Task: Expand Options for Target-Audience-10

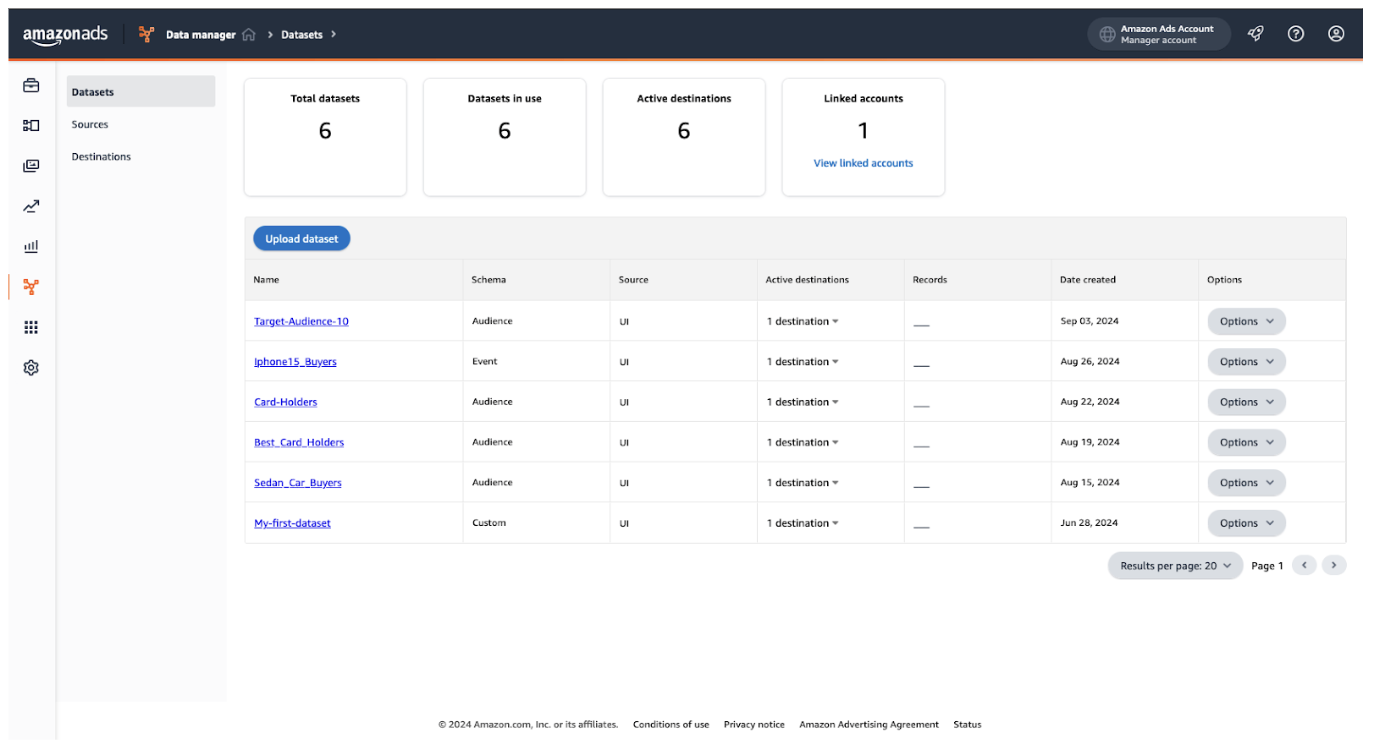Action: tap(1246, 321)
